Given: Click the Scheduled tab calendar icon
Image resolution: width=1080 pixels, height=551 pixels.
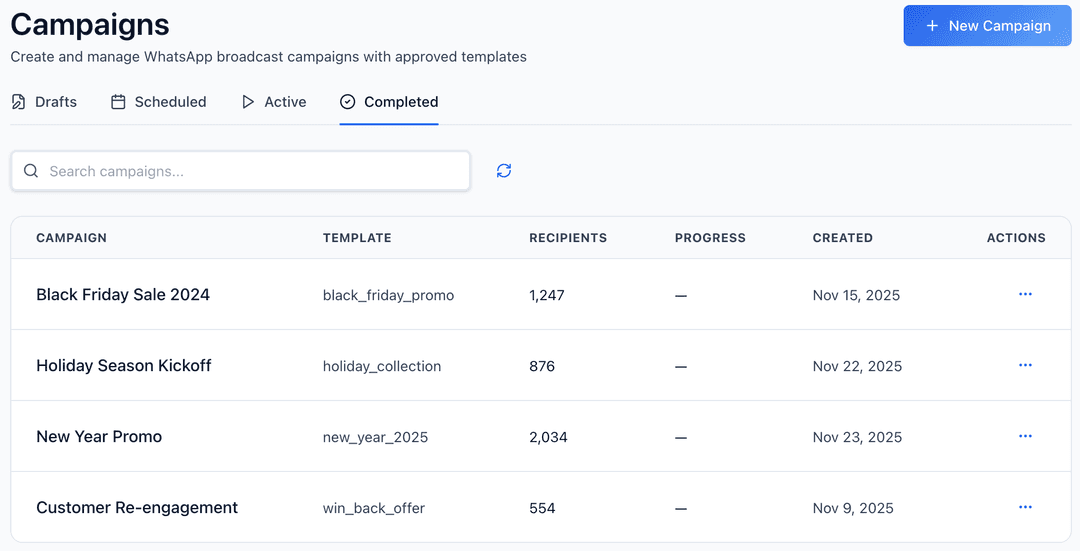Looking at the screenshot, I should [x=118, y=102].
